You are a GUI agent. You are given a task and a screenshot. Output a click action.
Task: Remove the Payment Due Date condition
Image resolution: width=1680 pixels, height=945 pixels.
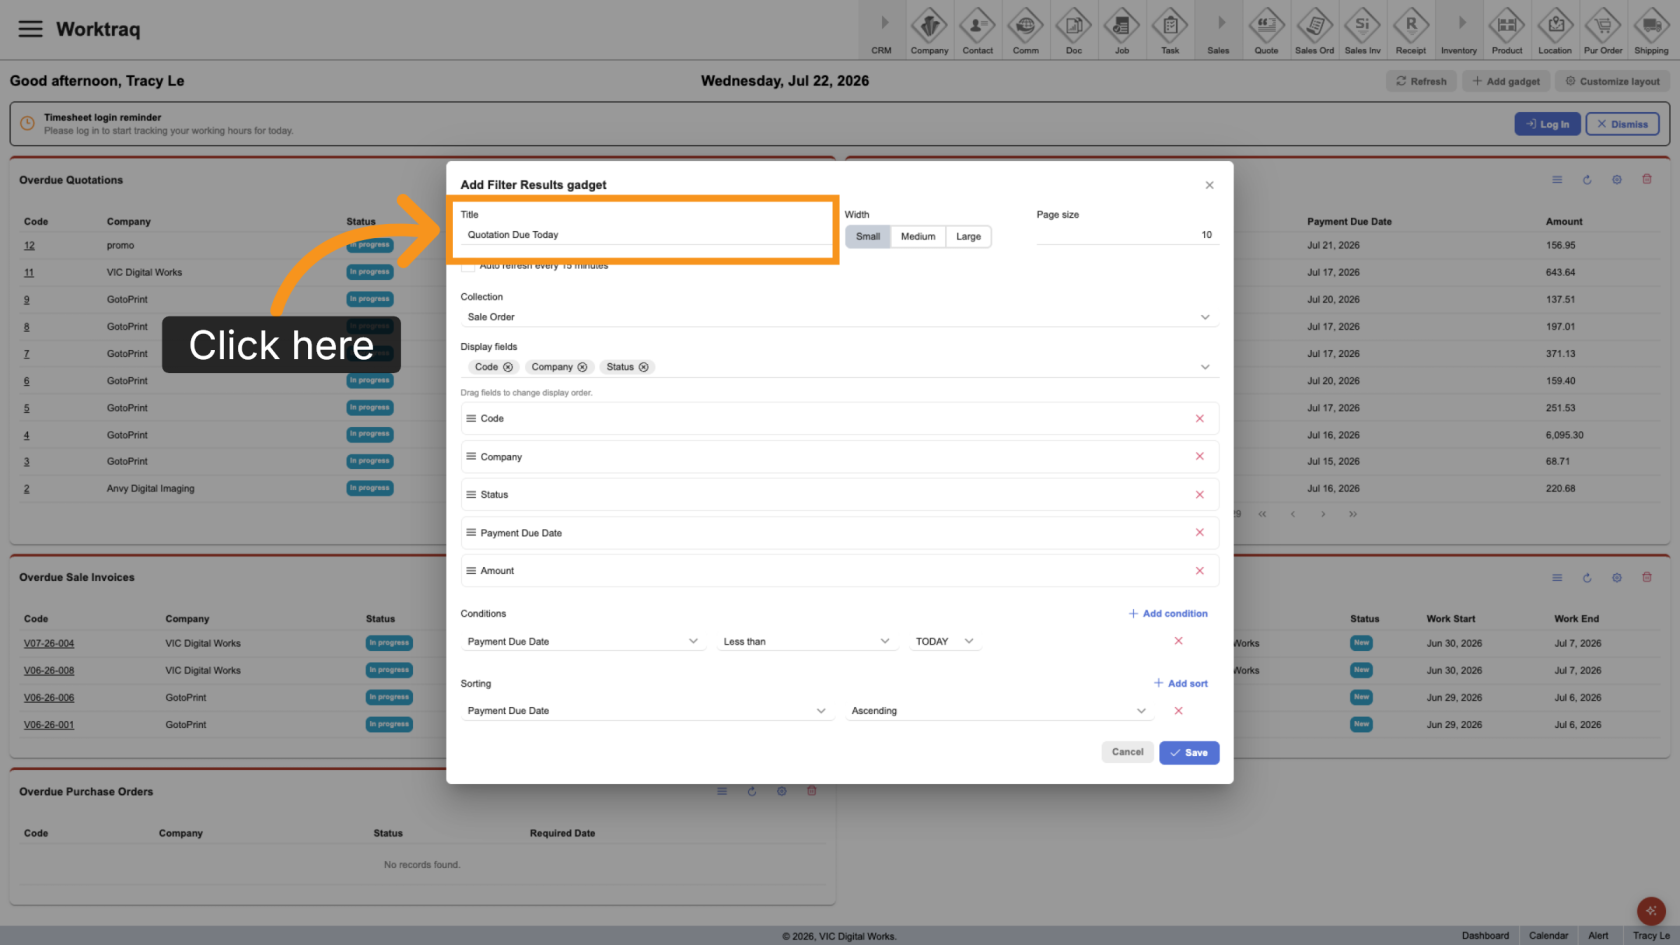coord(1178,641)
